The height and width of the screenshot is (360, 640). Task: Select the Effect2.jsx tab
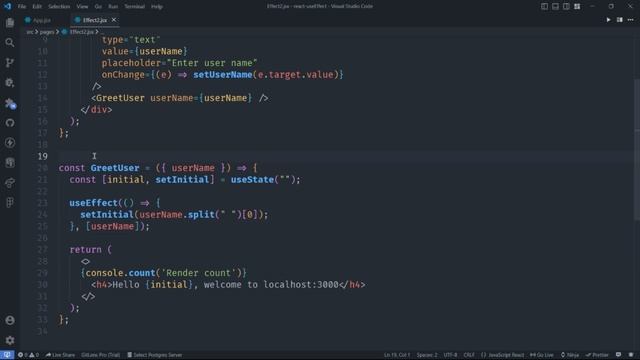(94, 20)
